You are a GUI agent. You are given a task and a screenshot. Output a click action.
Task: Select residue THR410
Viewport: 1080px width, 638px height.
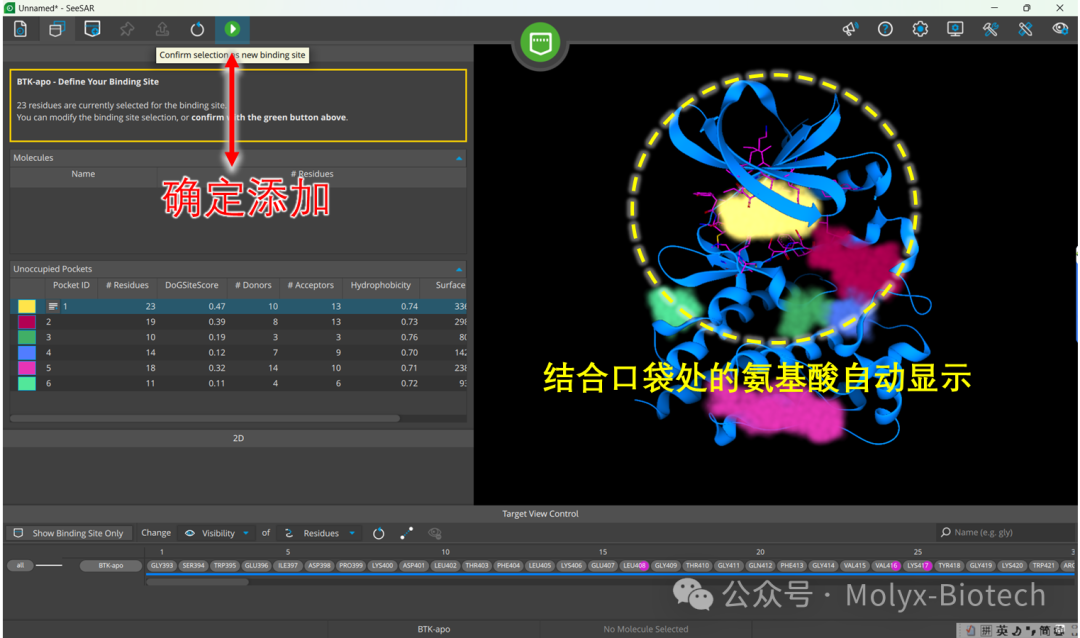(697, 566)
